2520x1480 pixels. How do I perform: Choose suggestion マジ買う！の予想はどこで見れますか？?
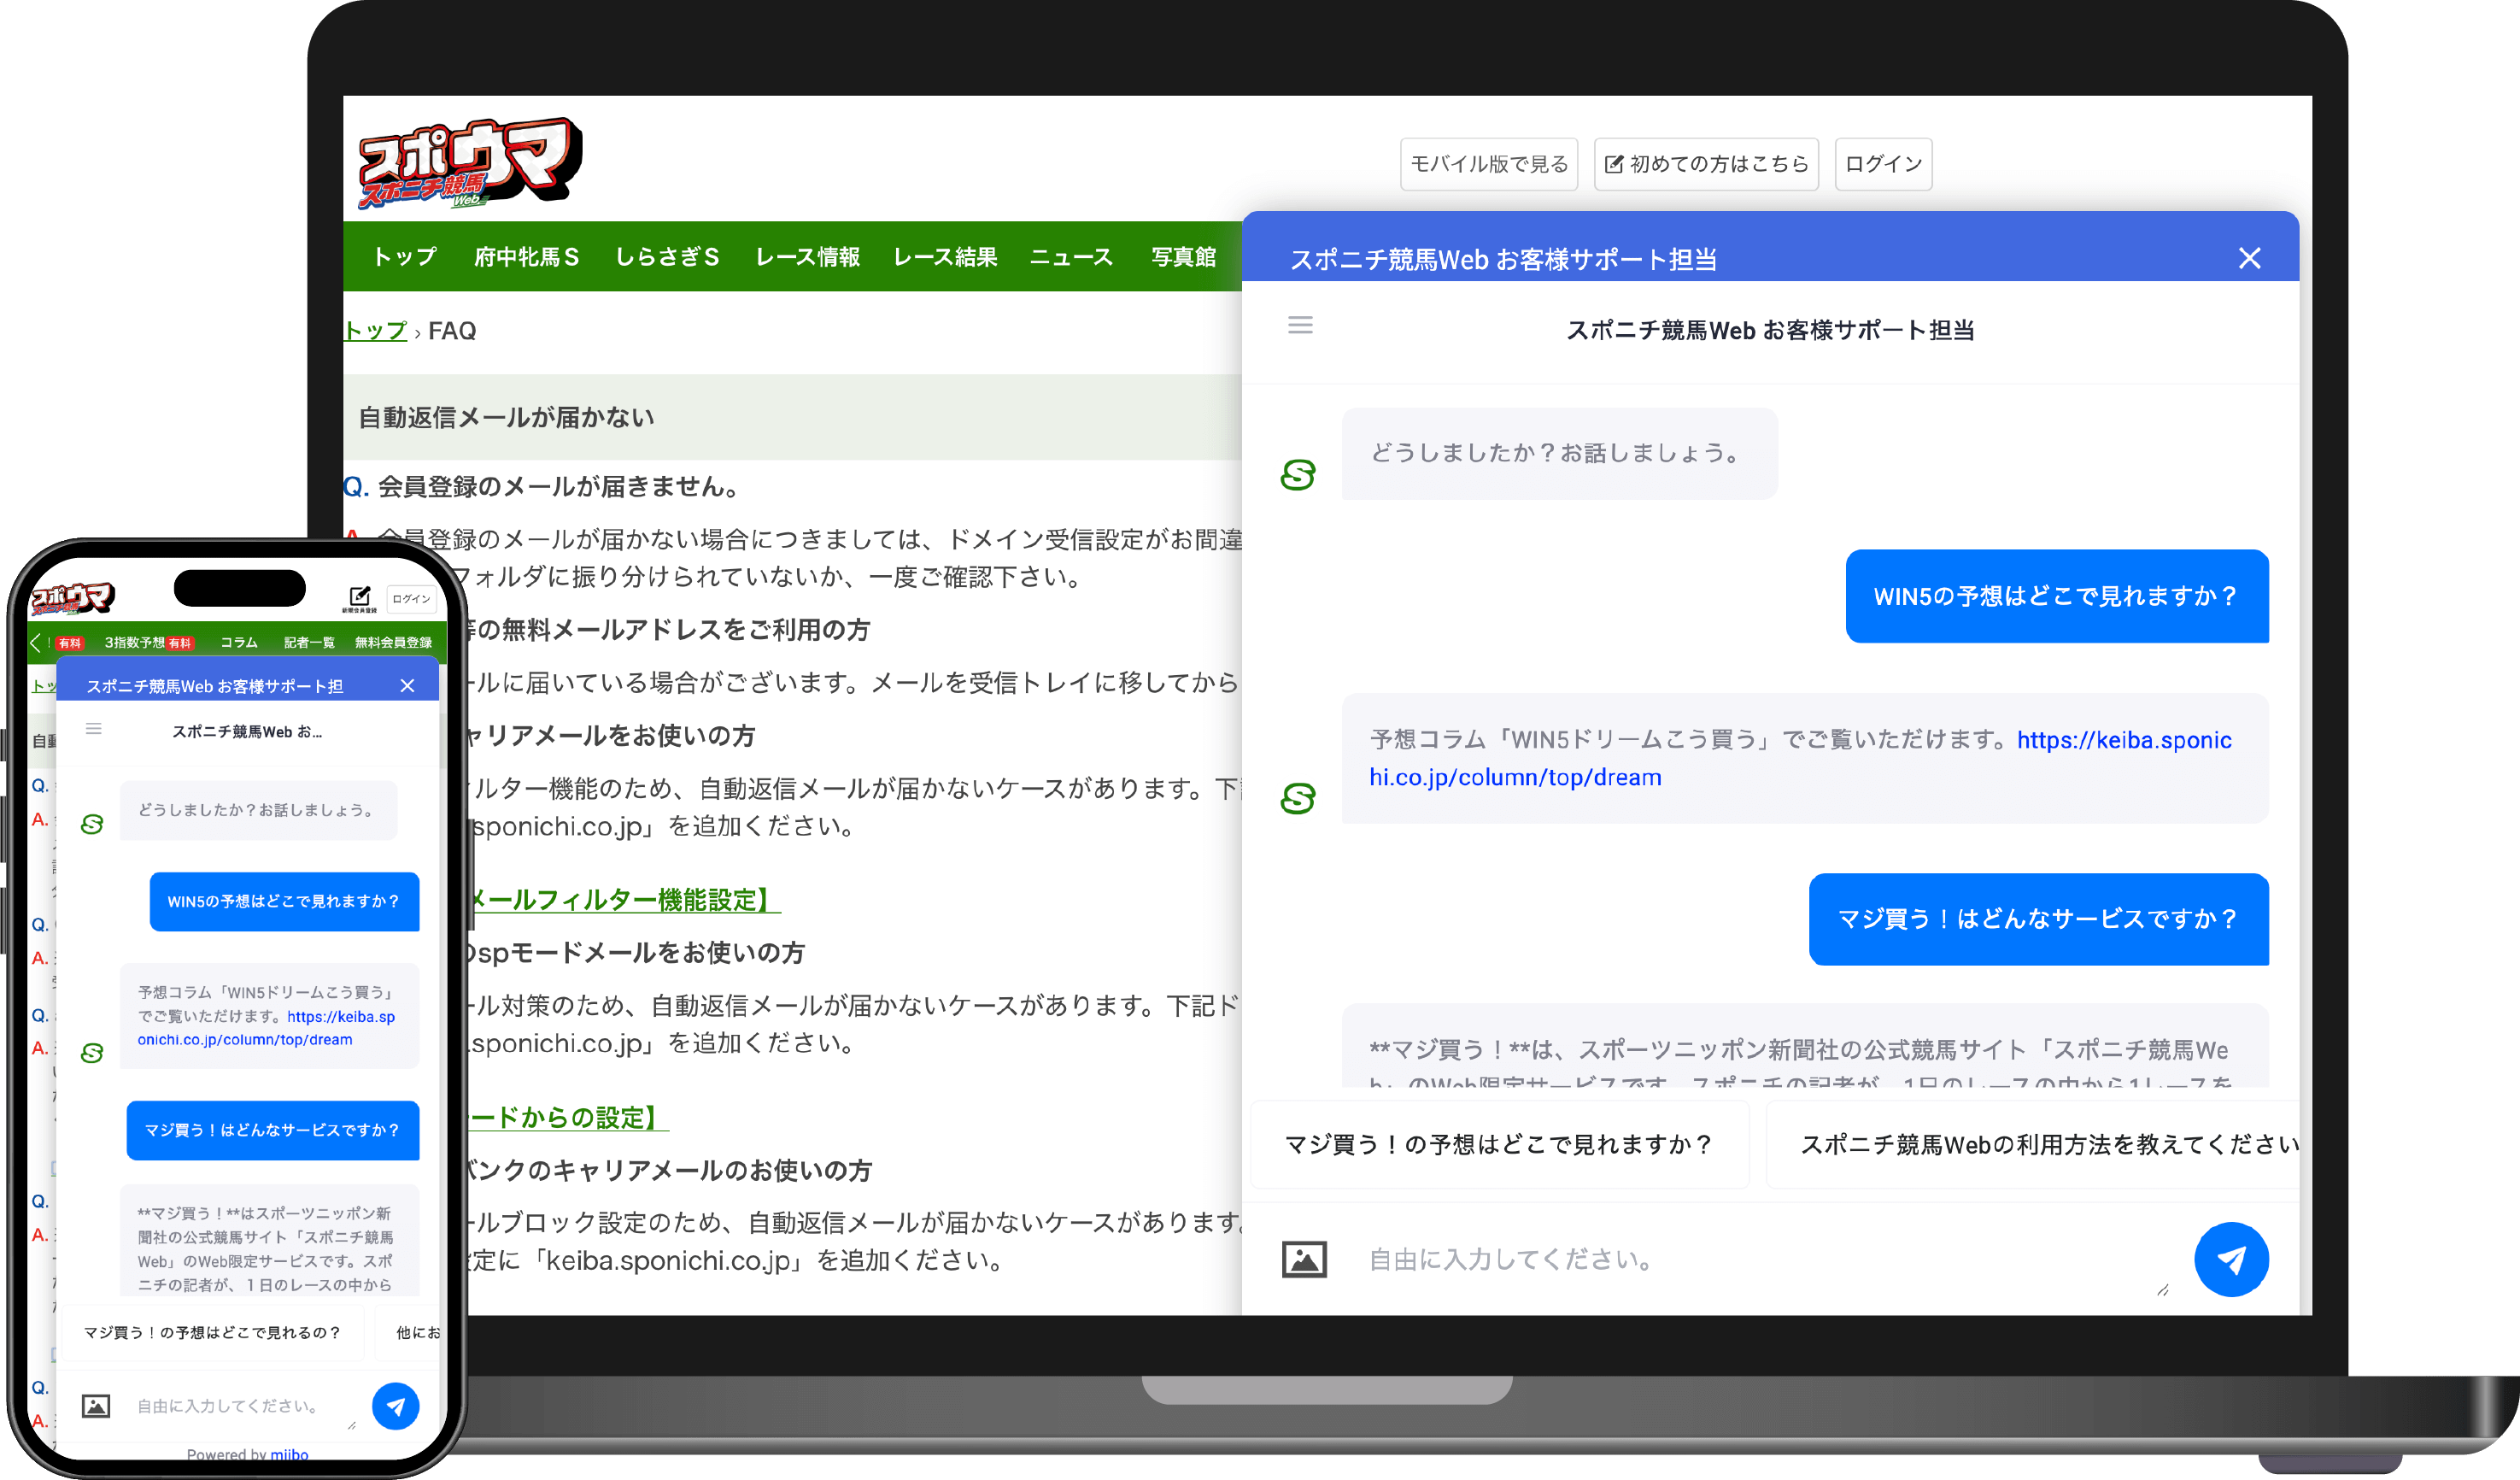coord(1498,1144)
